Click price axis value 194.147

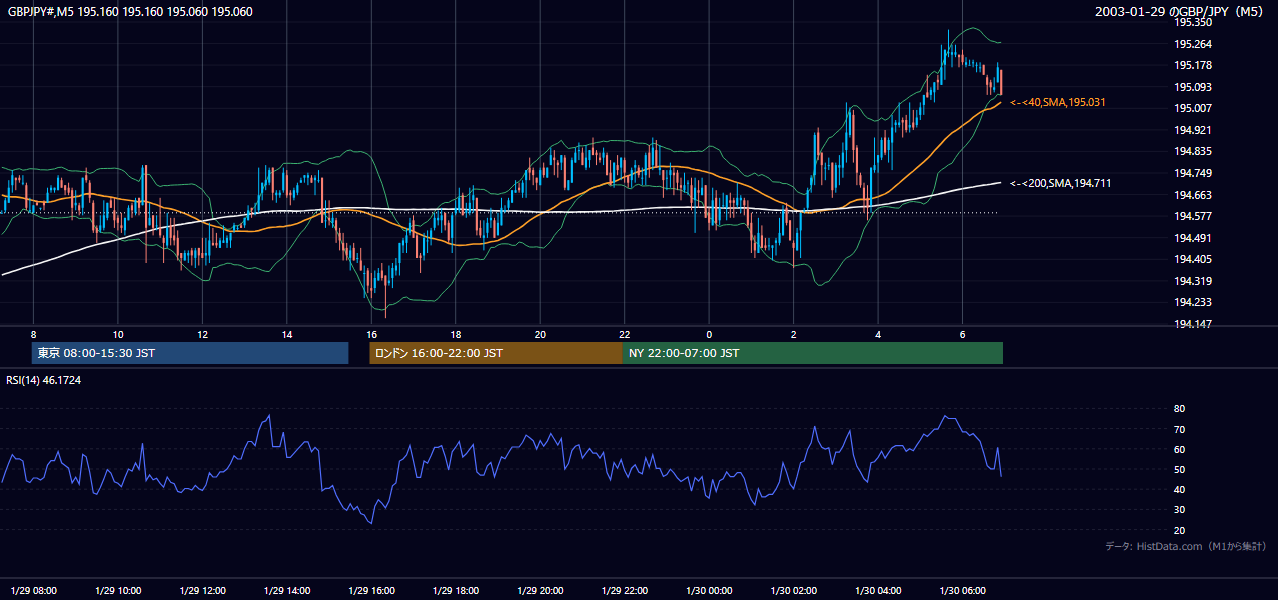click(1193, 324)
